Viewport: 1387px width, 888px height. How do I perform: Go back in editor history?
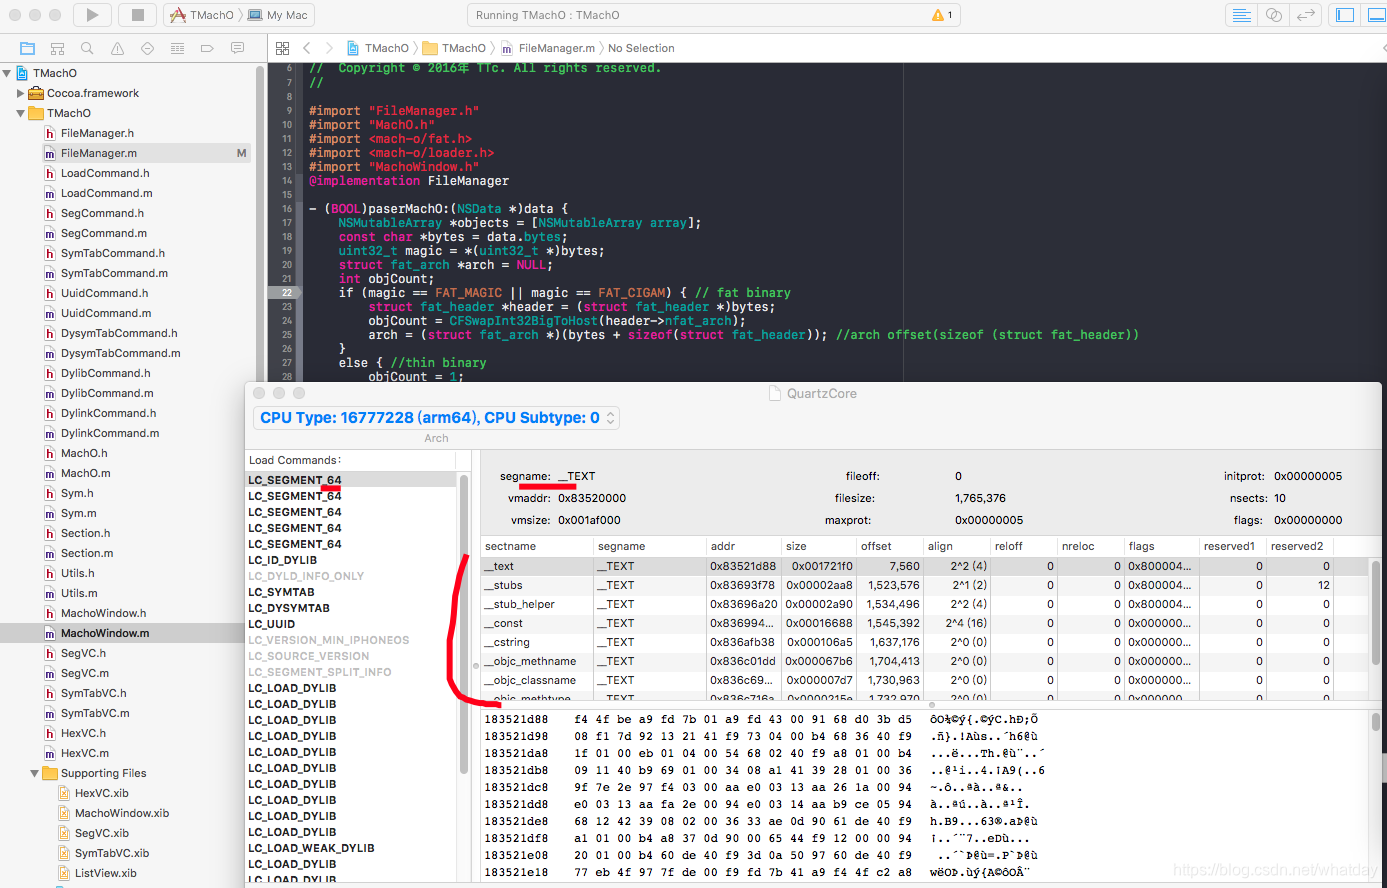[x=306, y=48]
